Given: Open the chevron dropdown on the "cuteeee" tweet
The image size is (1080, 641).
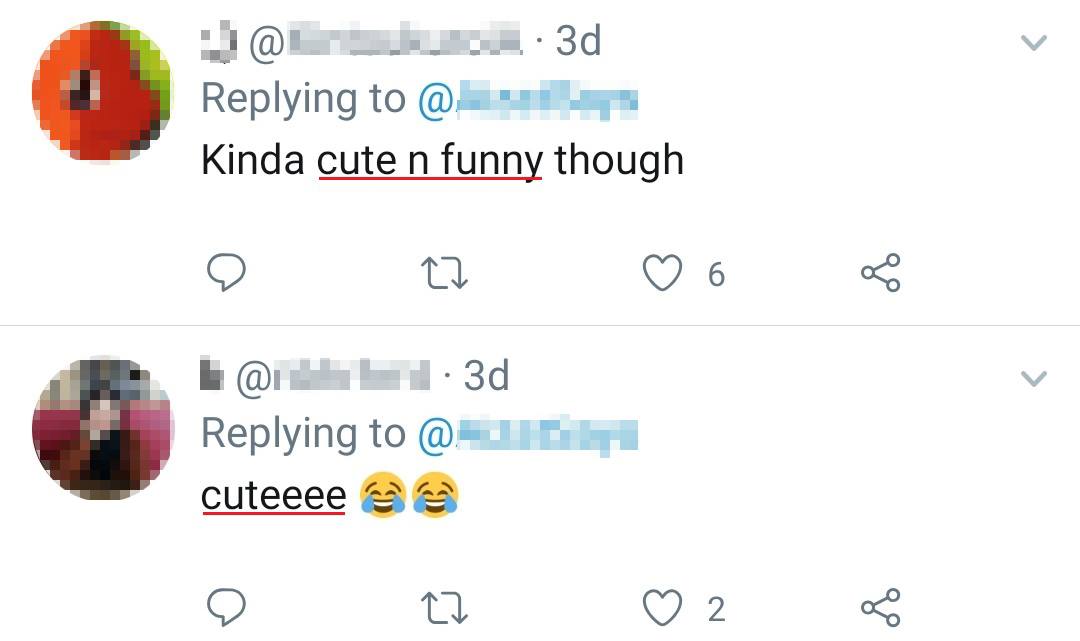Looking at the screenshot, I should (1033, 378).
